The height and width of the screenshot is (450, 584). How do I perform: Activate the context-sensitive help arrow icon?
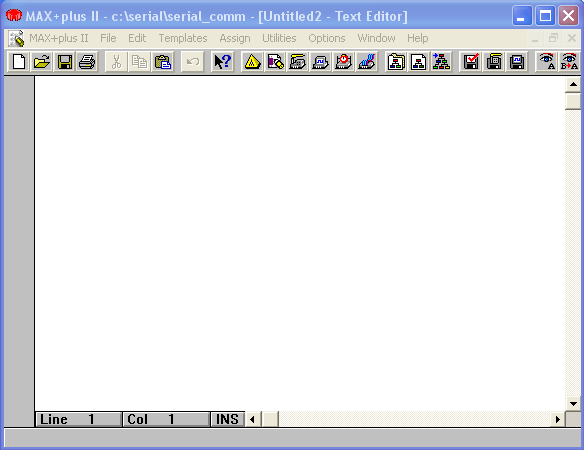coord(222,61)
